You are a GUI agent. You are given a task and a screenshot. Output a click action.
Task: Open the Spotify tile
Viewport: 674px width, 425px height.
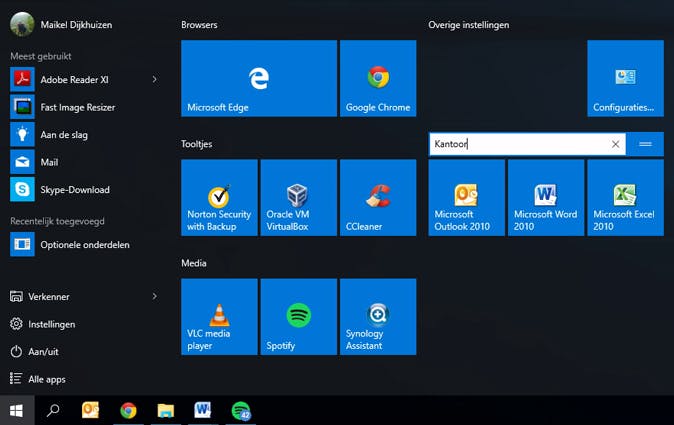coord(299,317)
